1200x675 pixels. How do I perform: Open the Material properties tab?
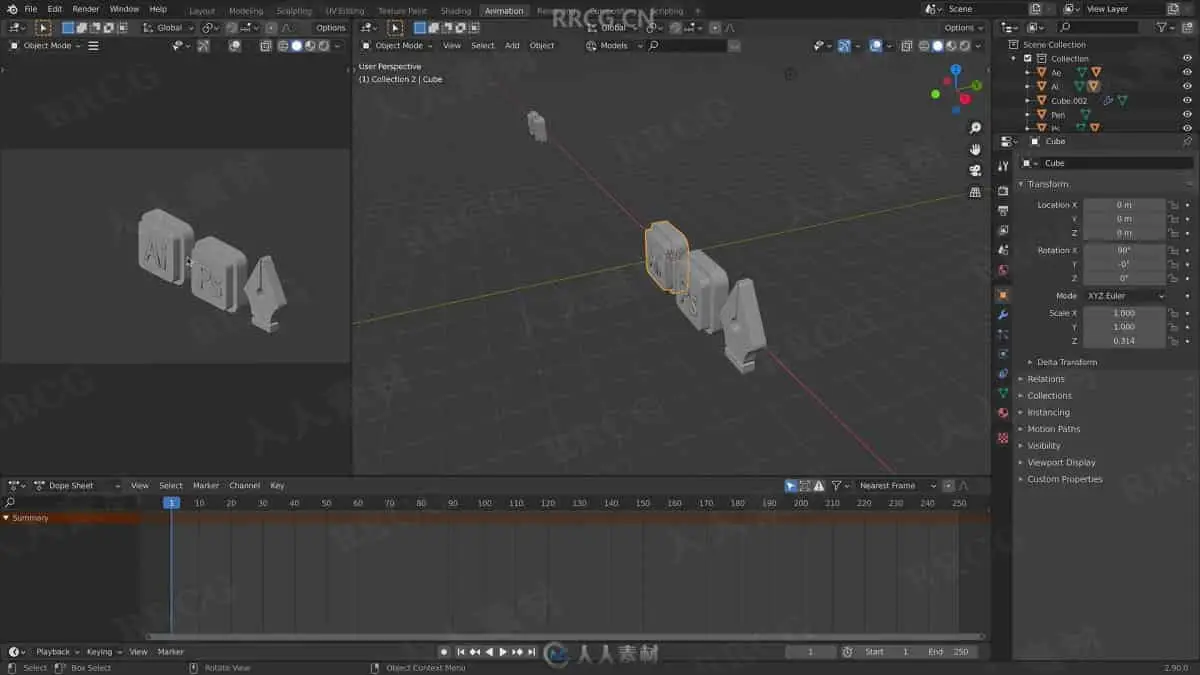[x=1003, y=413]
